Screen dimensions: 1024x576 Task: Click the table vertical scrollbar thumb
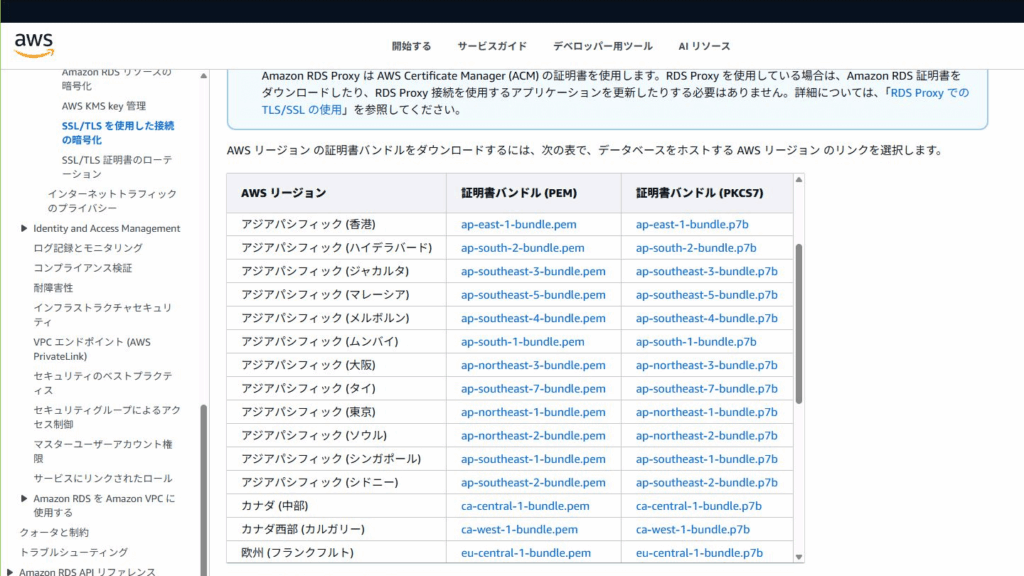coord(799,324)
